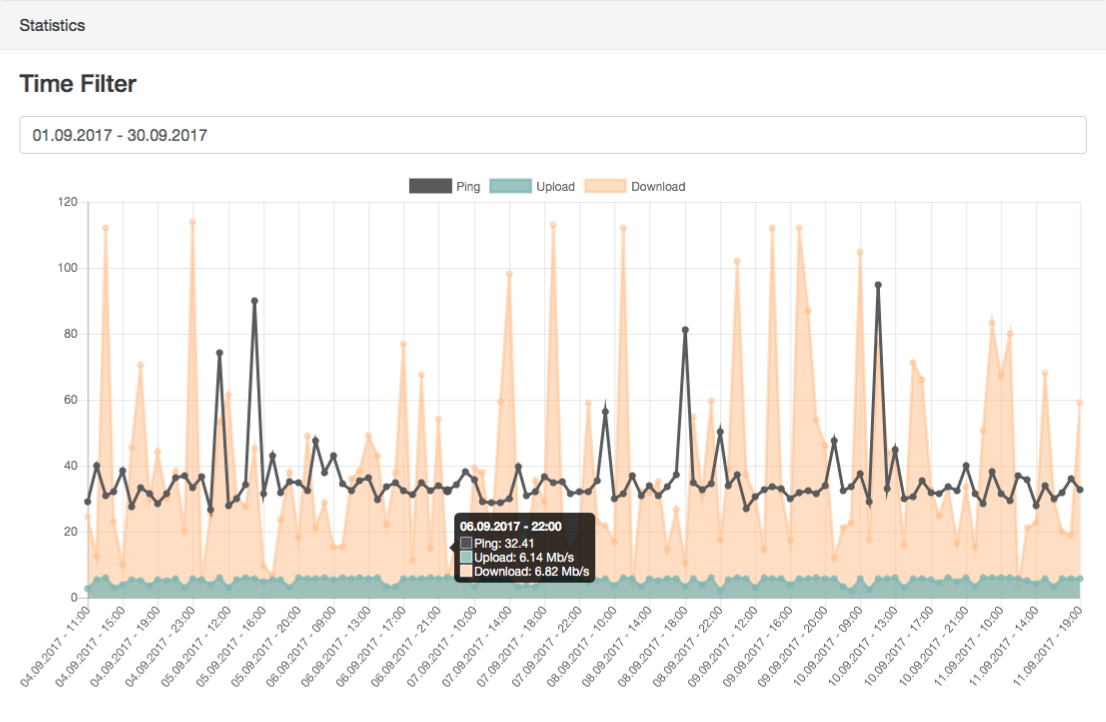Click the first ping data point on chart
Screen dimensions: 1106x722
pos(87,502)
